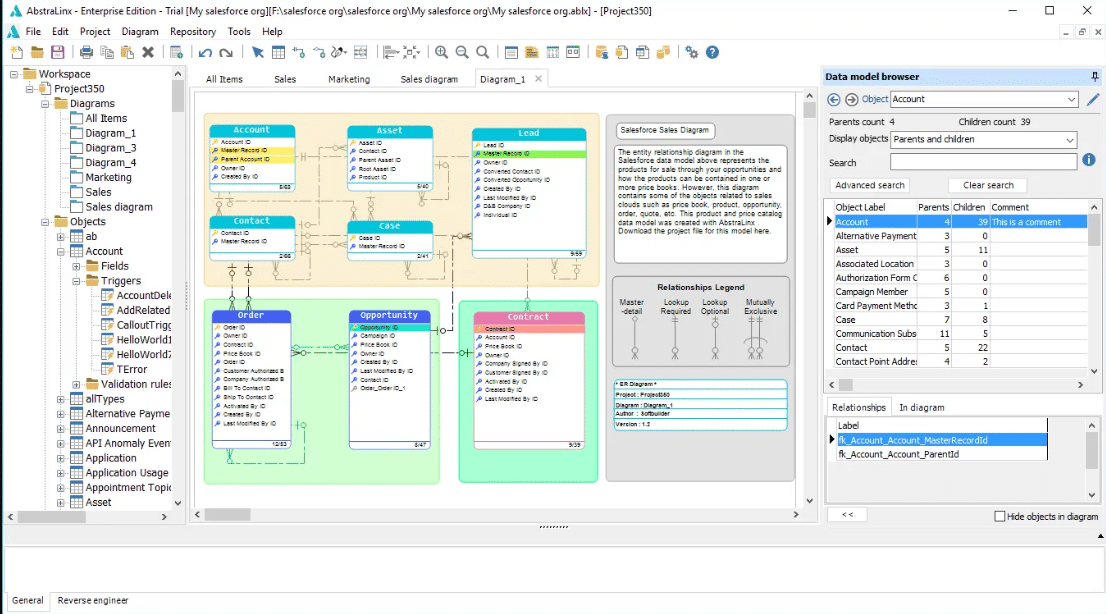Click the Print toolbar icon
Image resolution: width=1106 pixels, height=614 pixels.
[x=87, y=52]
